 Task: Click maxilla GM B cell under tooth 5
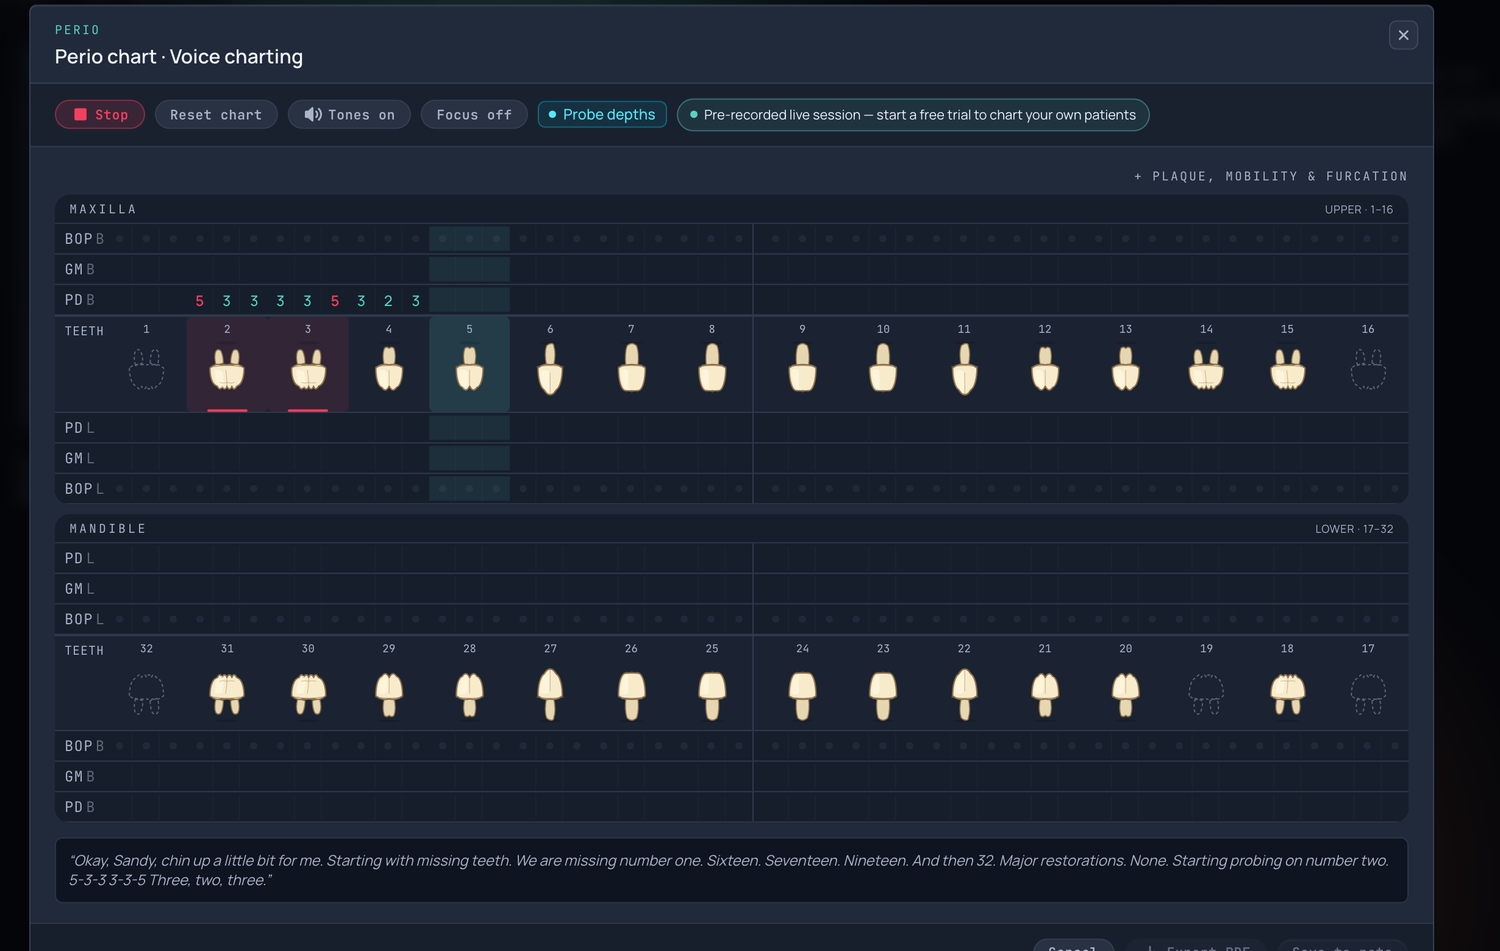coord(469,269)
